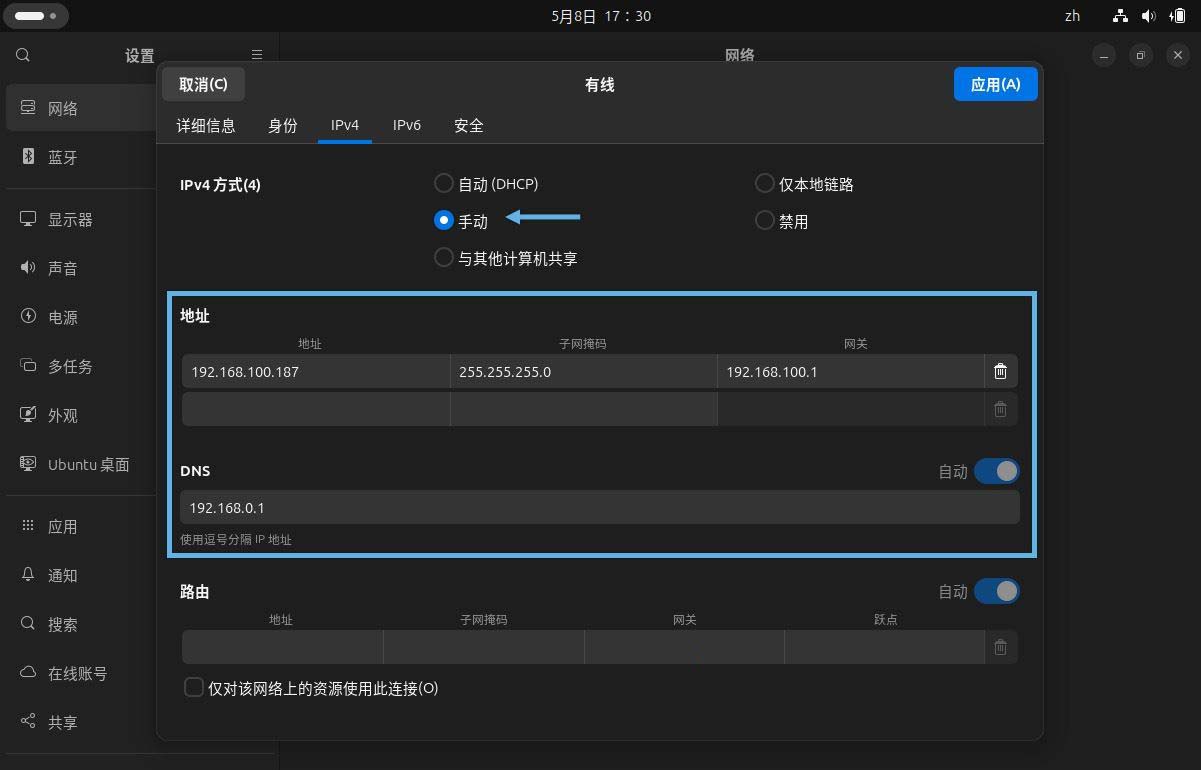Enable 仅对该网络上的资源使用此连接 checkbox
This screenshot has width=1201, height=770.
193,688
